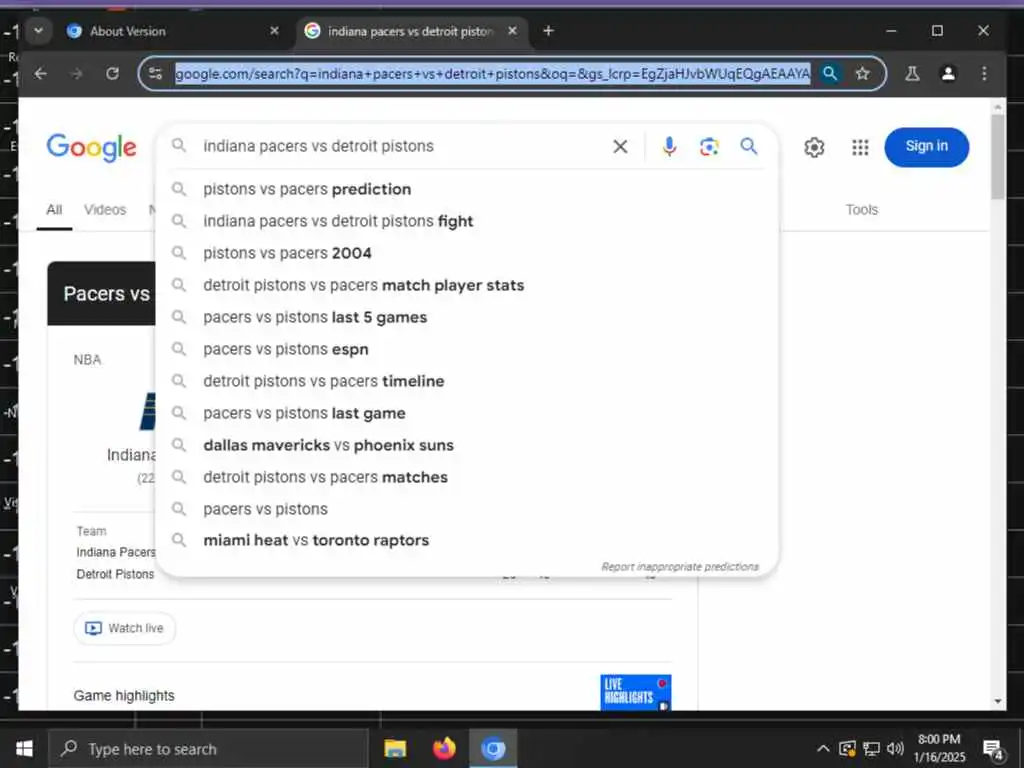Open the Chrome Labs flask icon
This screenshot has height=768, width=1024.
pos(912,74)
